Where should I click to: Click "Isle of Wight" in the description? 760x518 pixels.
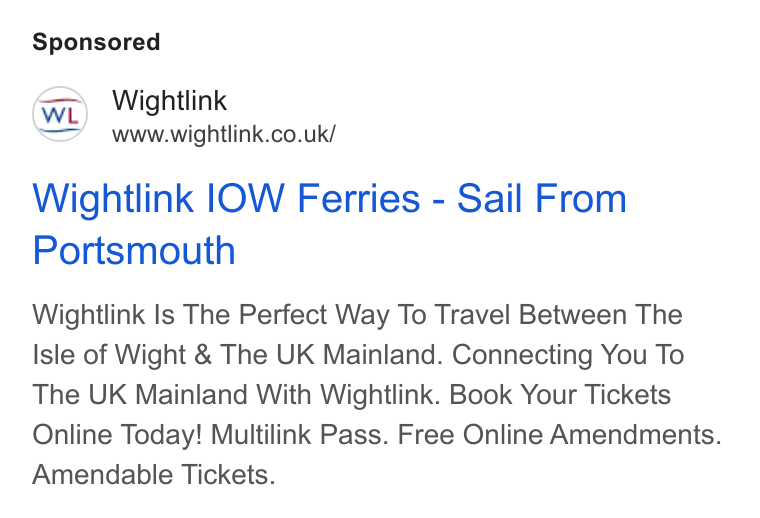pyautogui.click(x=109, y=355)
